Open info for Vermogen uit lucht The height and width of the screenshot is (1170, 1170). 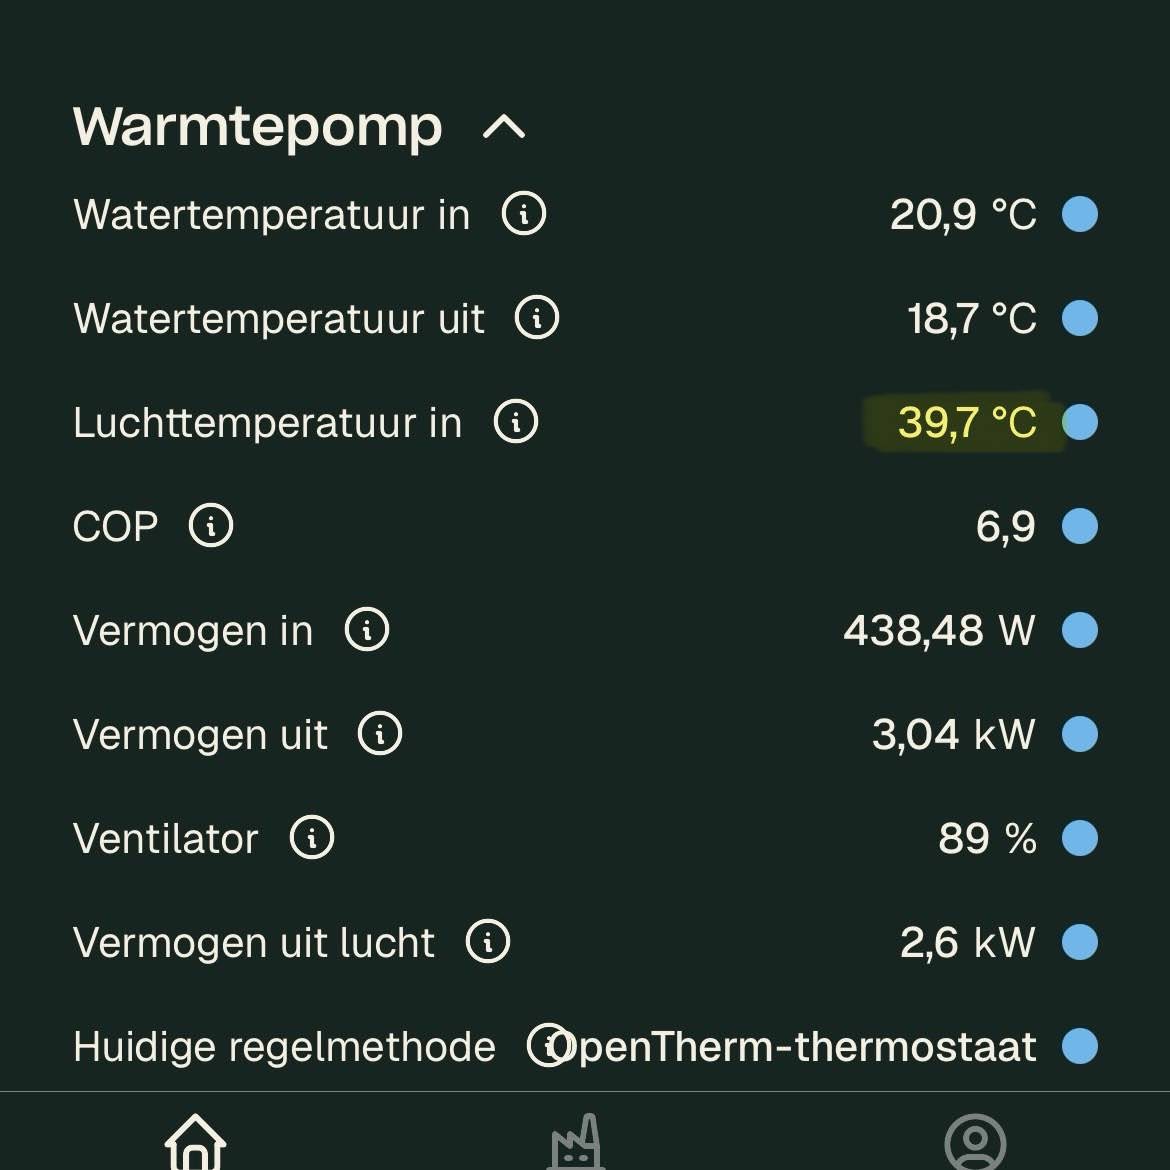coord(488,942)
